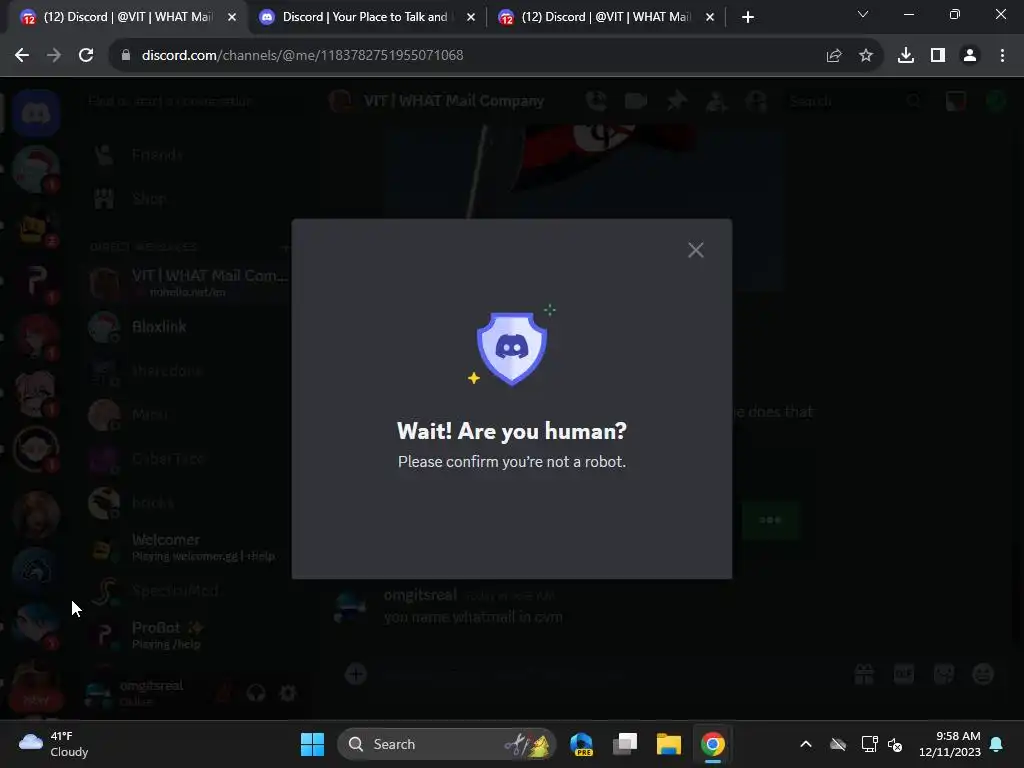This screenshot has width=1024, height=768.
Task: Show user profile icon in header
Action: point(756,101)
